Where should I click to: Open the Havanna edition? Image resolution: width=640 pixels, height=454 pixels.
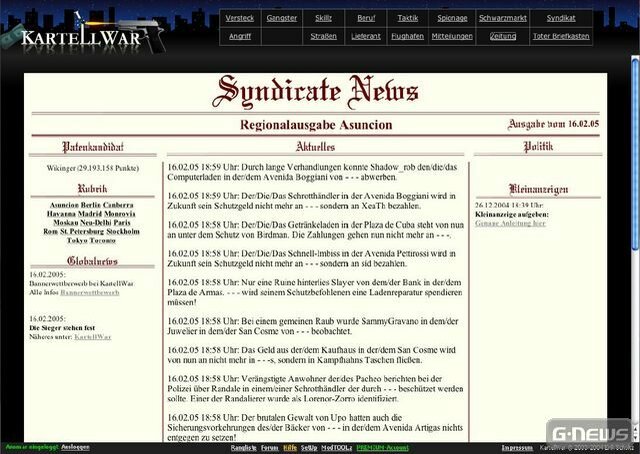(x=61, y=214)
